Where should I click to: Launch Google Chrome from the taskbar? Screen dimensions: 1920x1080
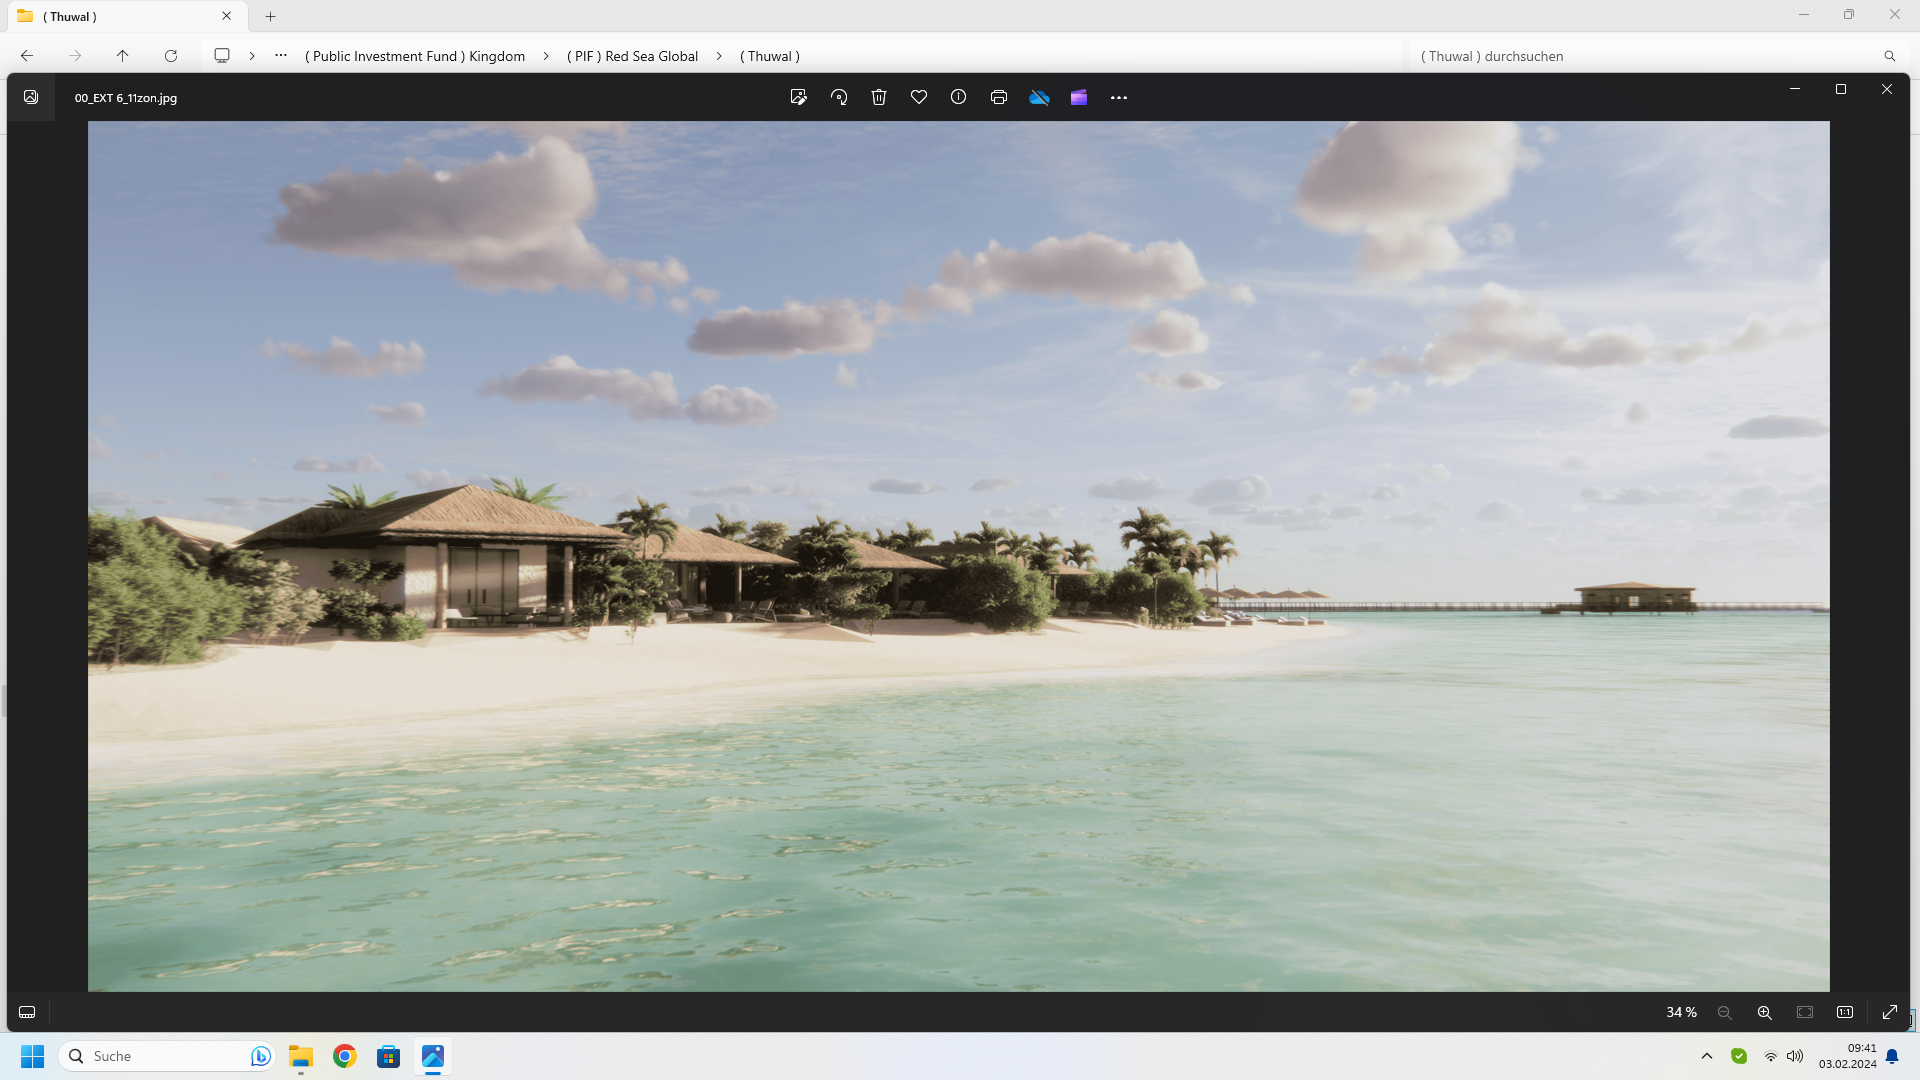[x=345, y=1056]
